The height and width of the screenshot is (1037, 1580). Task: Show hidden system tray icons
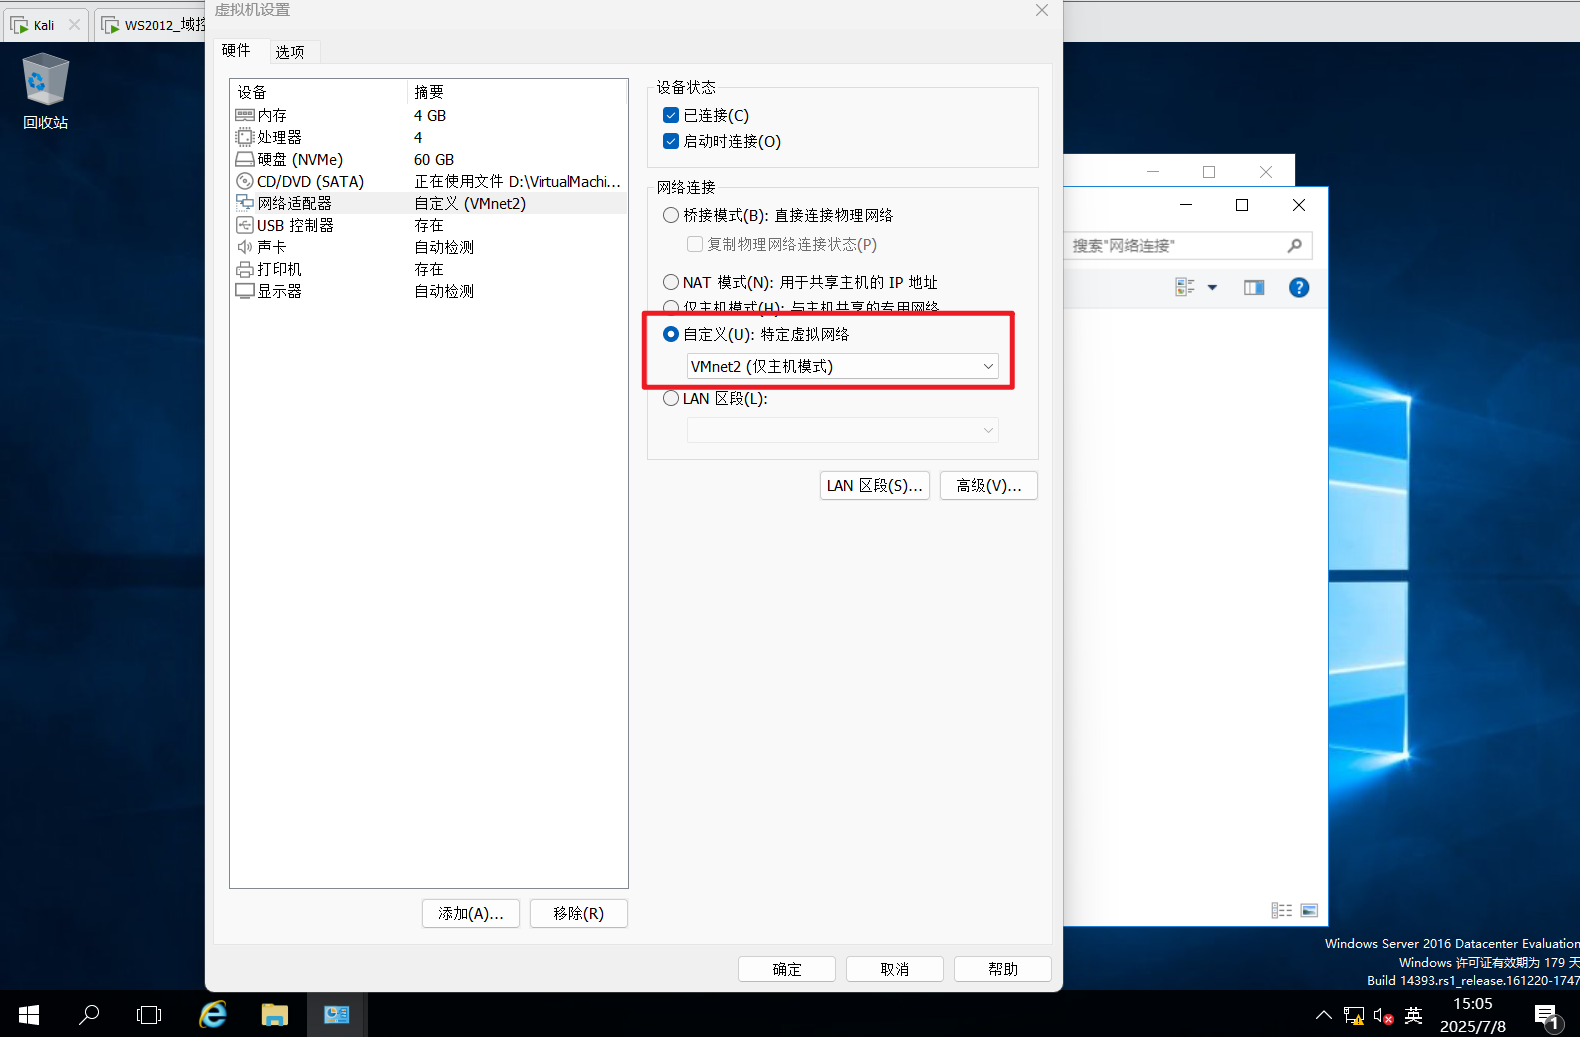point(1323,1016)
